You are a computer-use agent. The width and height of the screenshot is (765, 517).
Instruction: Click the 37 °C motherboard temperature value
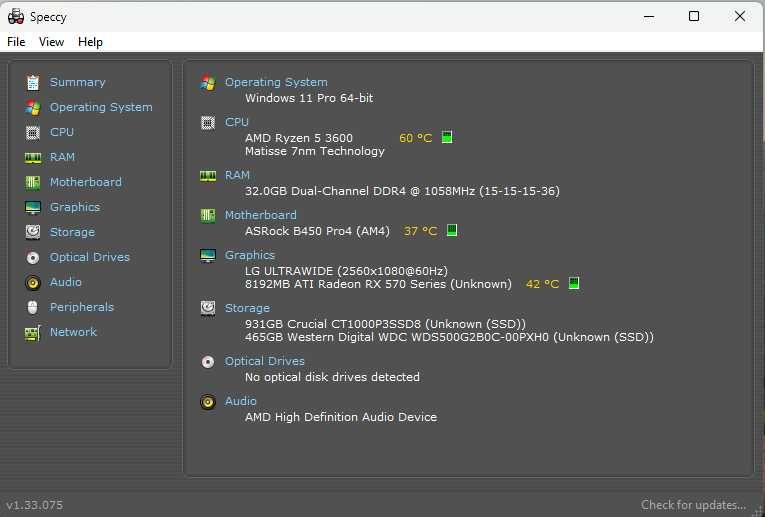[x=421, y=231]
